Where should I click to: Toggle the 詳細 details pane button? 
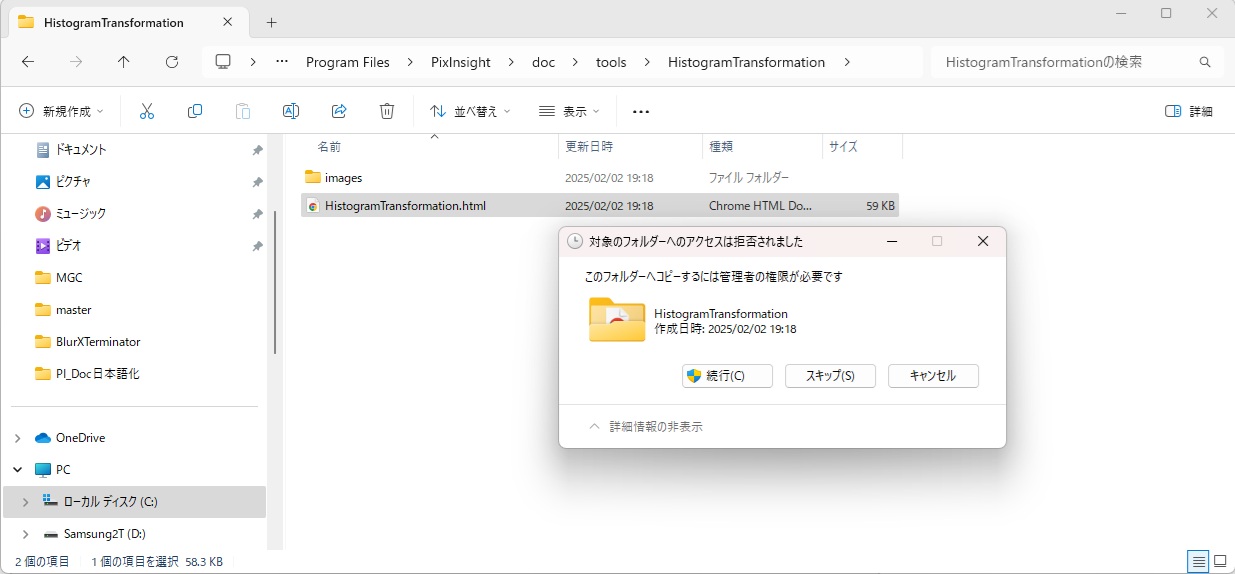pyautogui.click(x=1190, y=111)
